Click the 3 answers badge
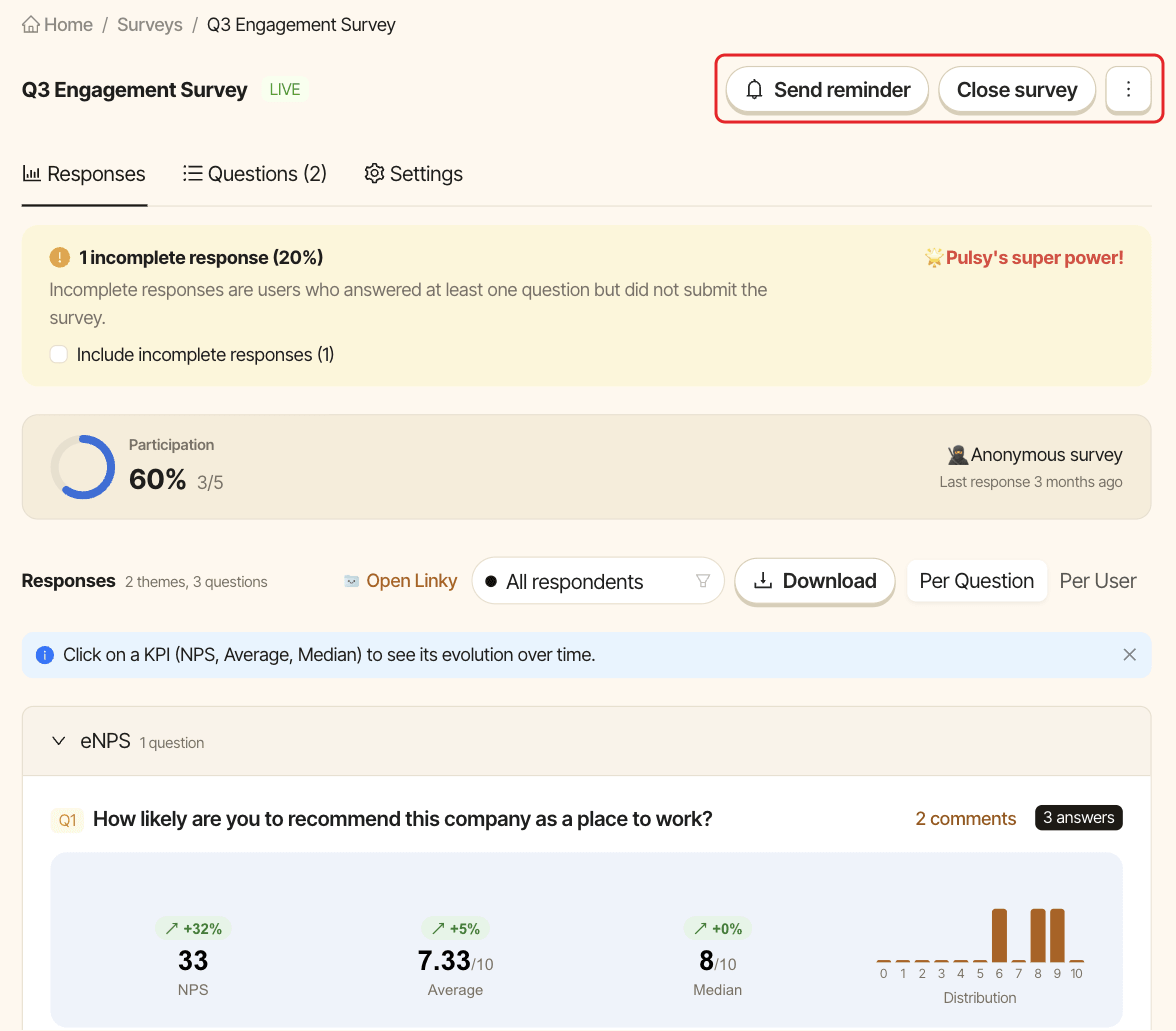 (1078, 818)
